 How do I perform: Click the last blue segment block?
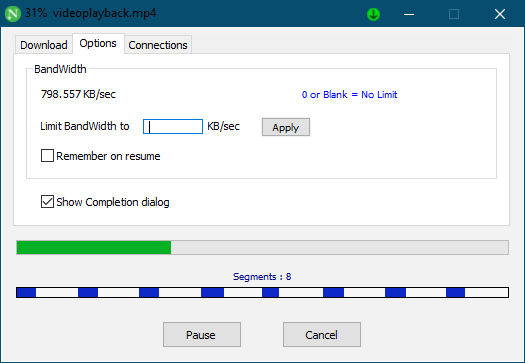pos(455,293)
